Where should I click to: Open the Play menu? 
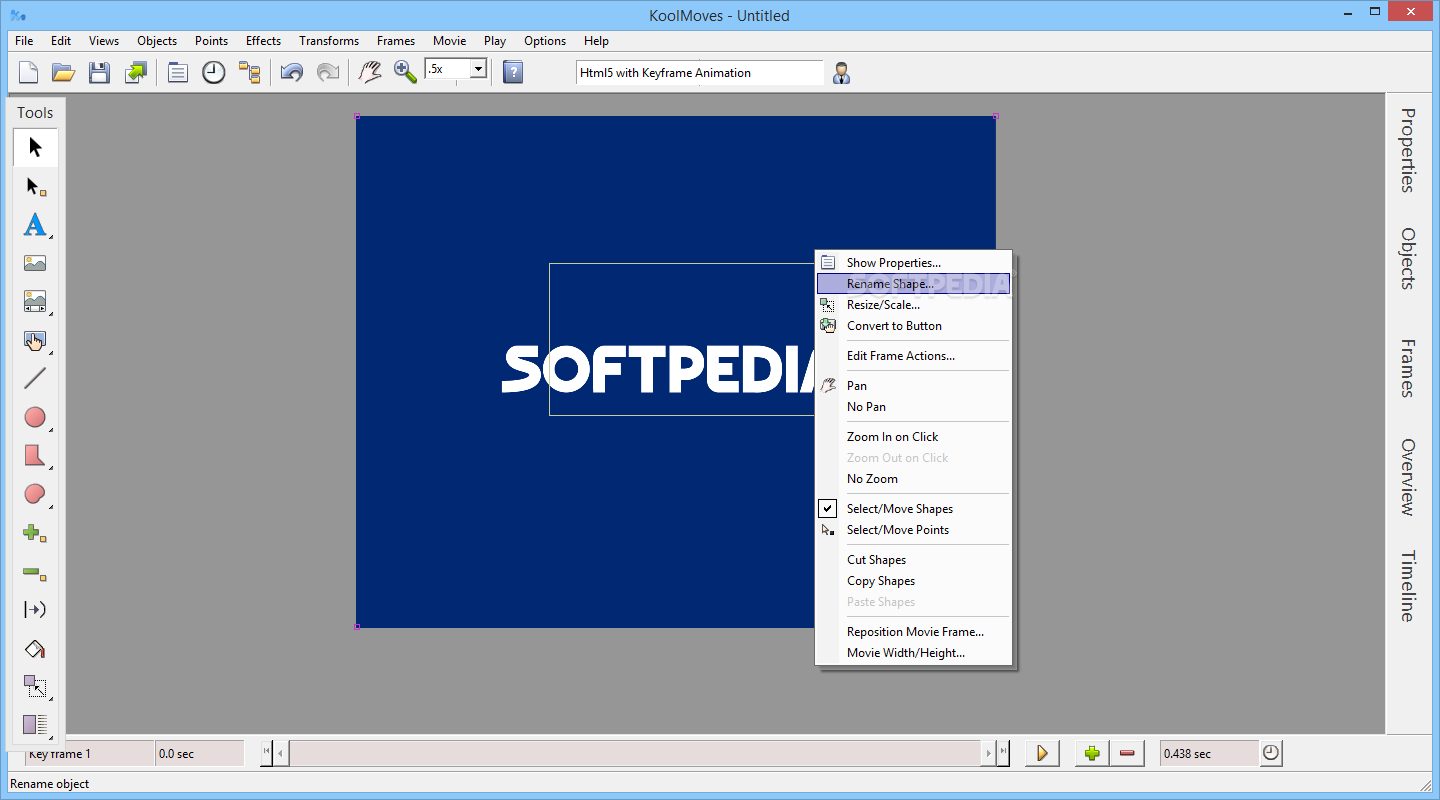tap(495, 41)
